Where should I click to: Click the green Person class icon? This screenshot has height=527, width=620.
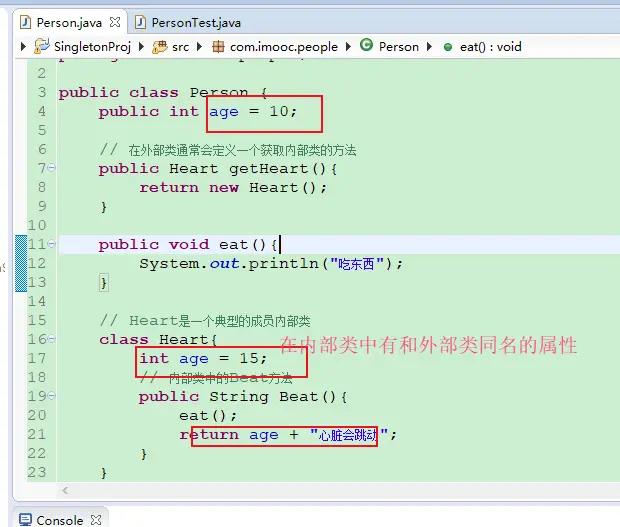point(366,45)
